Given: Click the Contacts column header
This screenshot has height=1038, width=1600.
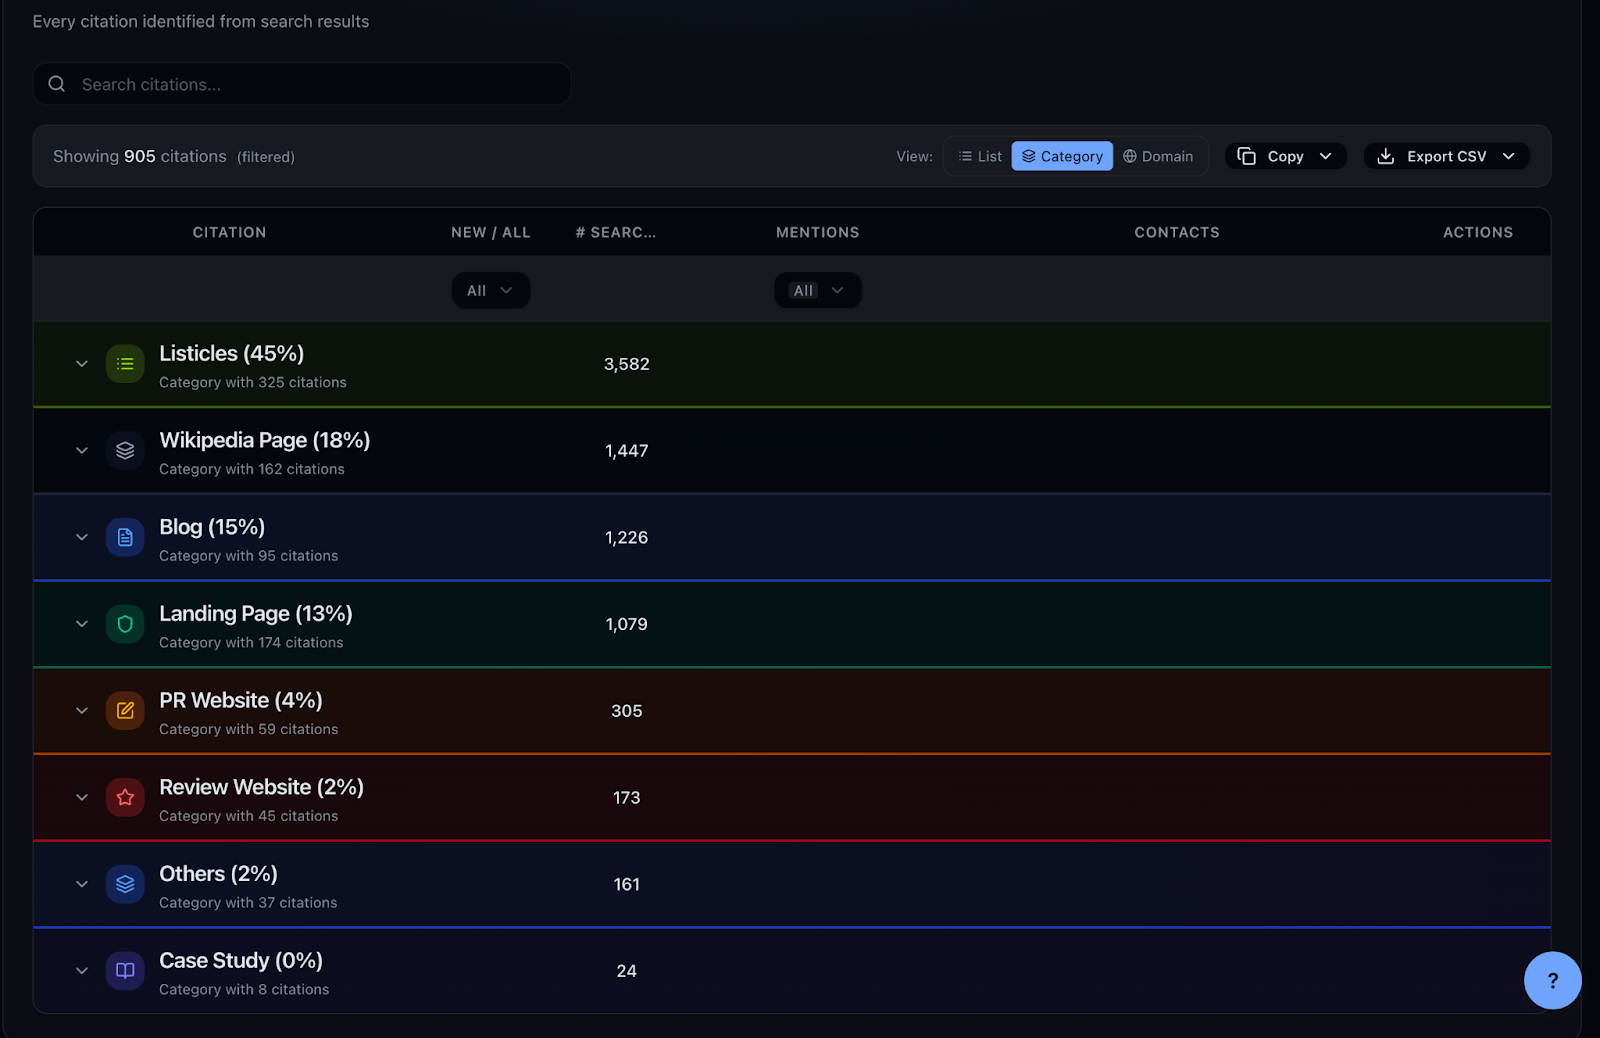Looking at the screenshot, I should pos(1176,232).
